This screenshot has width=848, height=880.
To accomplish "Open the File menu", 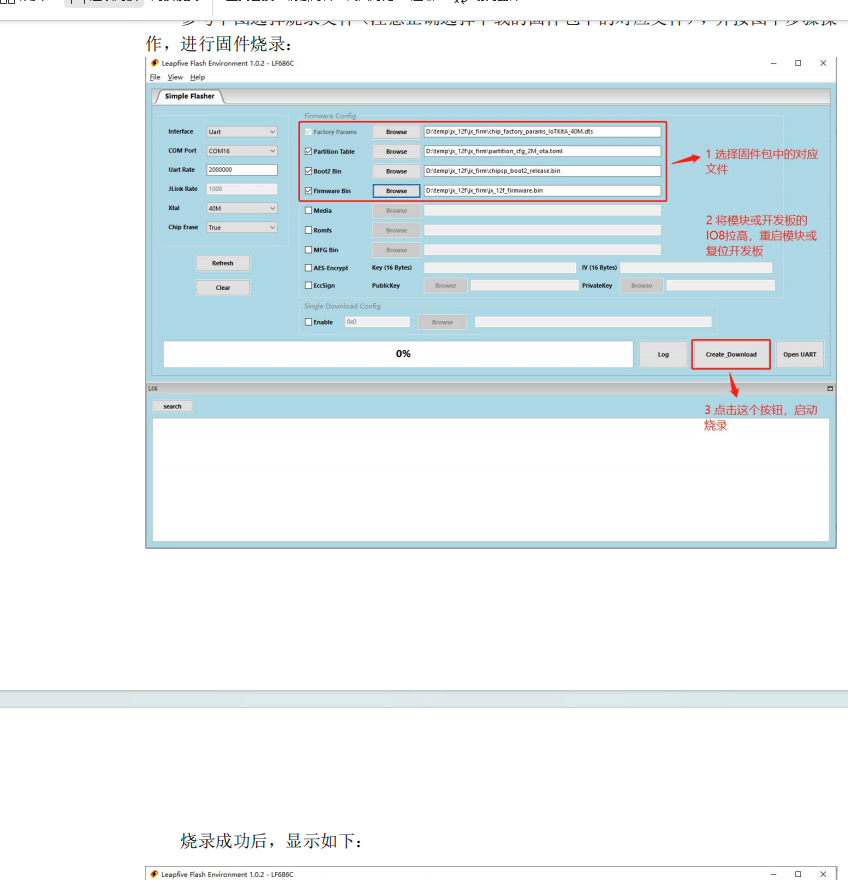I will pos(155,77).
